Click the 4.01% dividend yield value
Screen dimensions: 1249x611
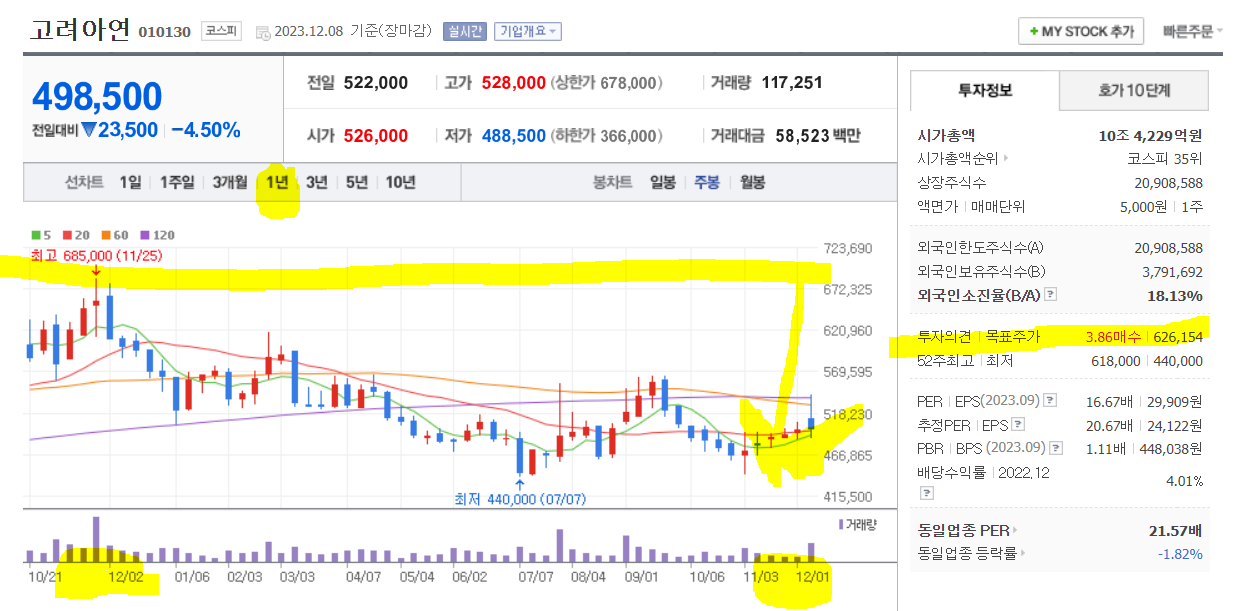point(1184,481)
